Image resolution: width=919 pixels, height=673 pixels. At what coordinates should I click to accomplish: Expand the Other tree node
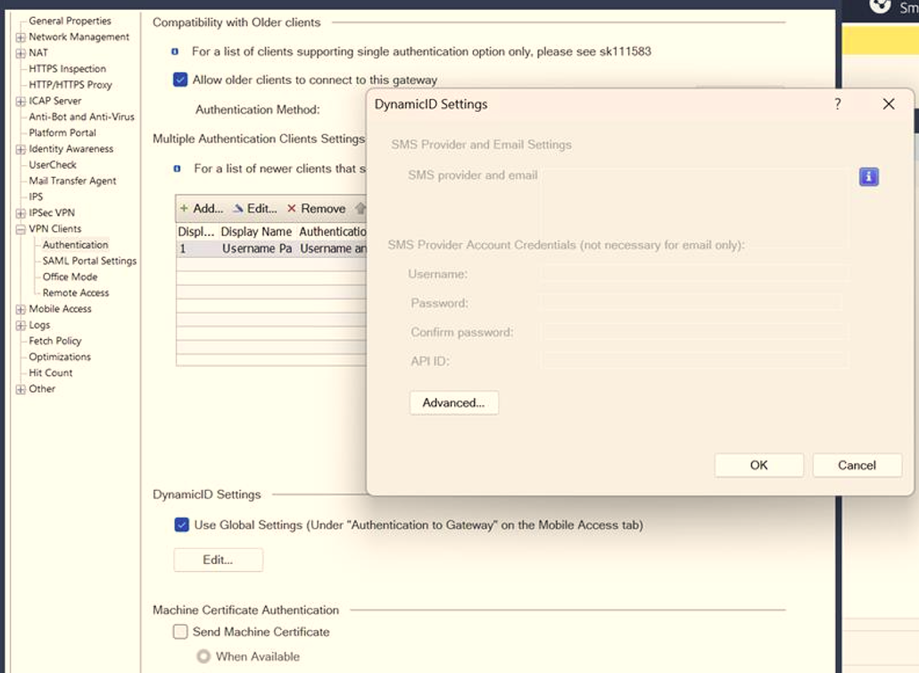tap(21, 389)
